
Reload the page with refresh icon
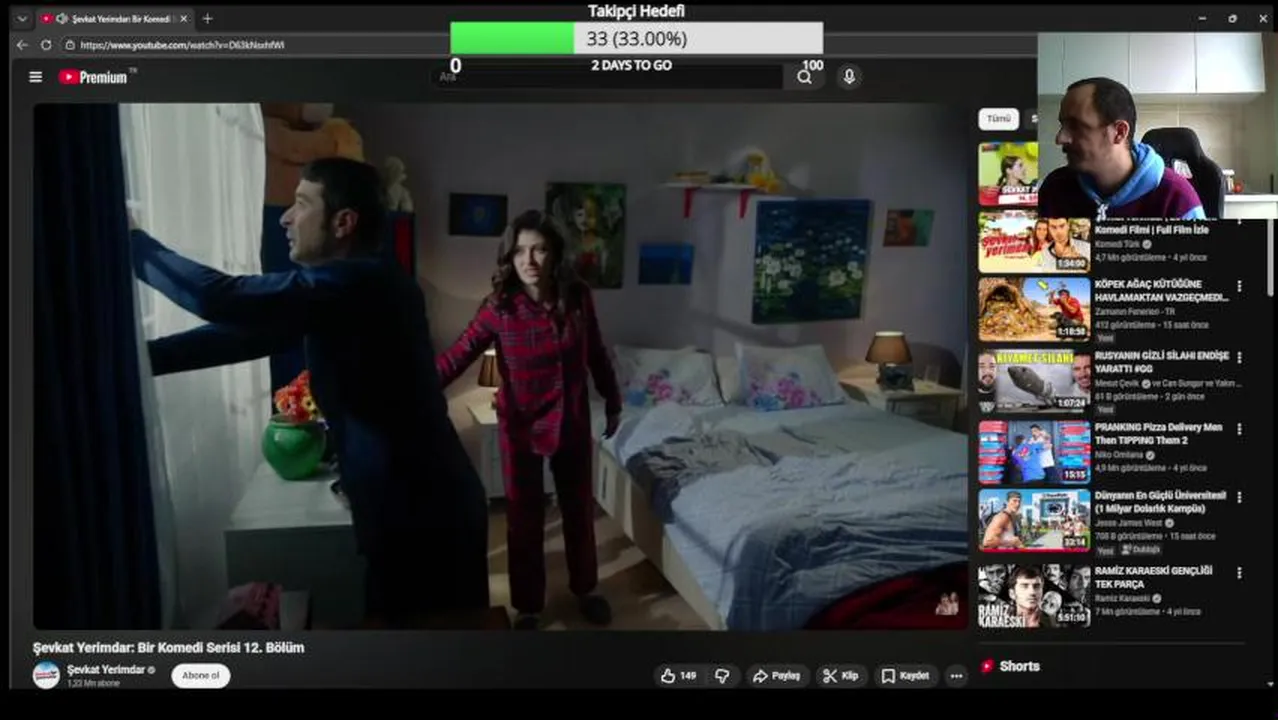coord(46,45)
